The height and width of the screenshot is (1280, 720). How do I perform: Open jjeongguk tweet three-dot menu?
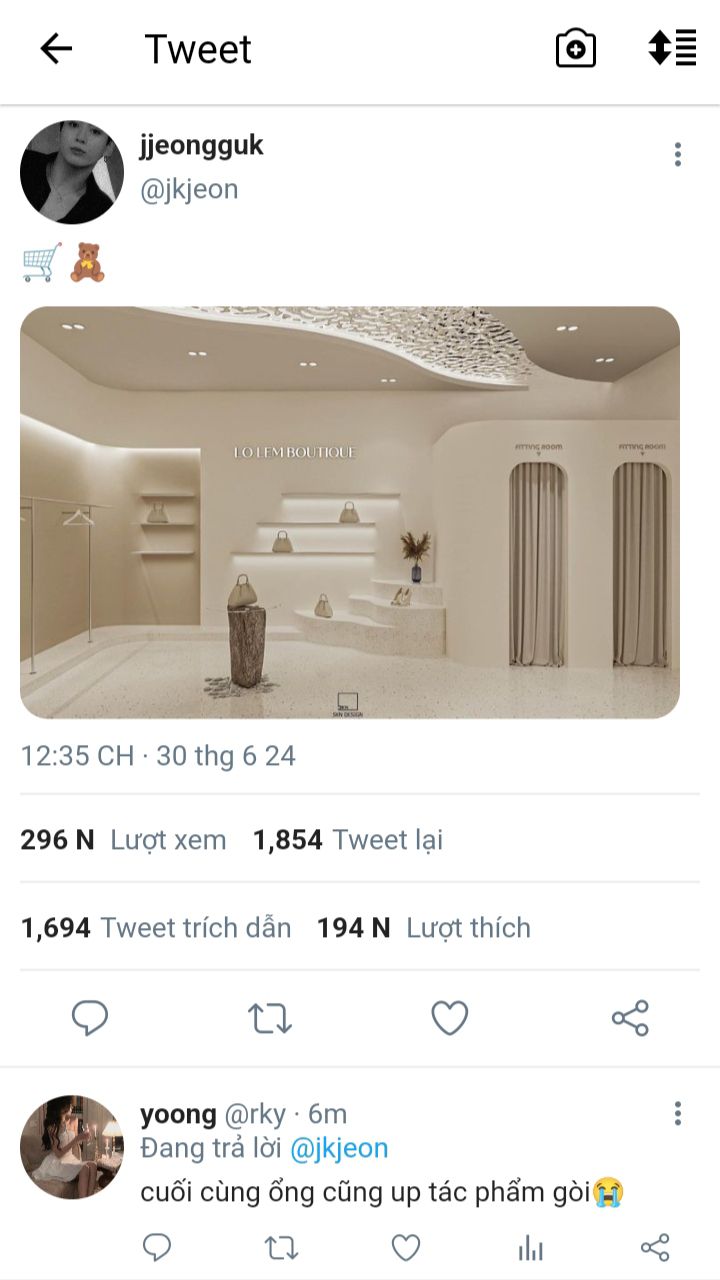coord(678,154)
